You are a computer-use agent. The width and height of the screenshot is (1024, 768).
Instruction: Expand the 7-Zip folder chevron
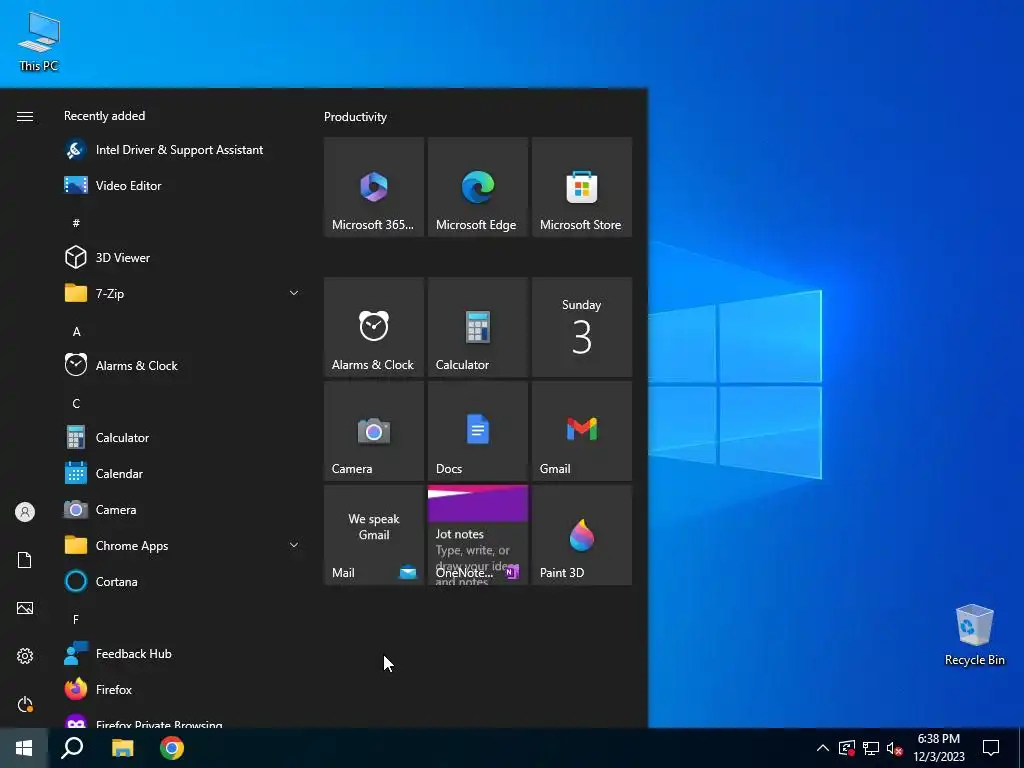point(294,293)
